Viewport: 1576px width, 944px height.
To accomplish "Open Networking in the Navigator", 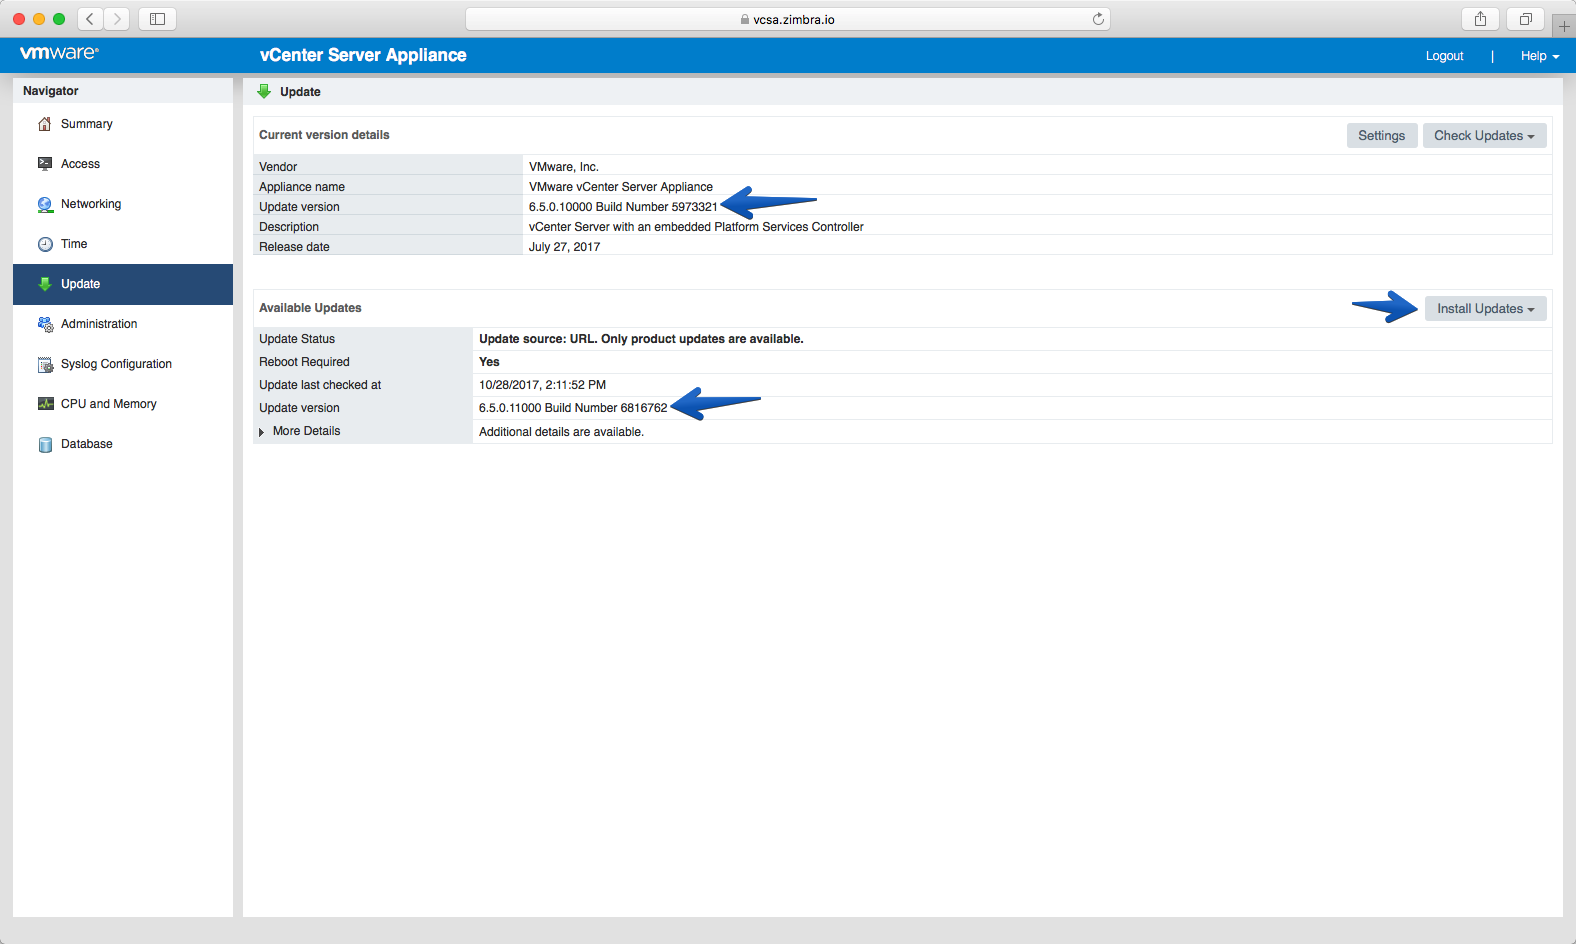I will coord(123,204).
